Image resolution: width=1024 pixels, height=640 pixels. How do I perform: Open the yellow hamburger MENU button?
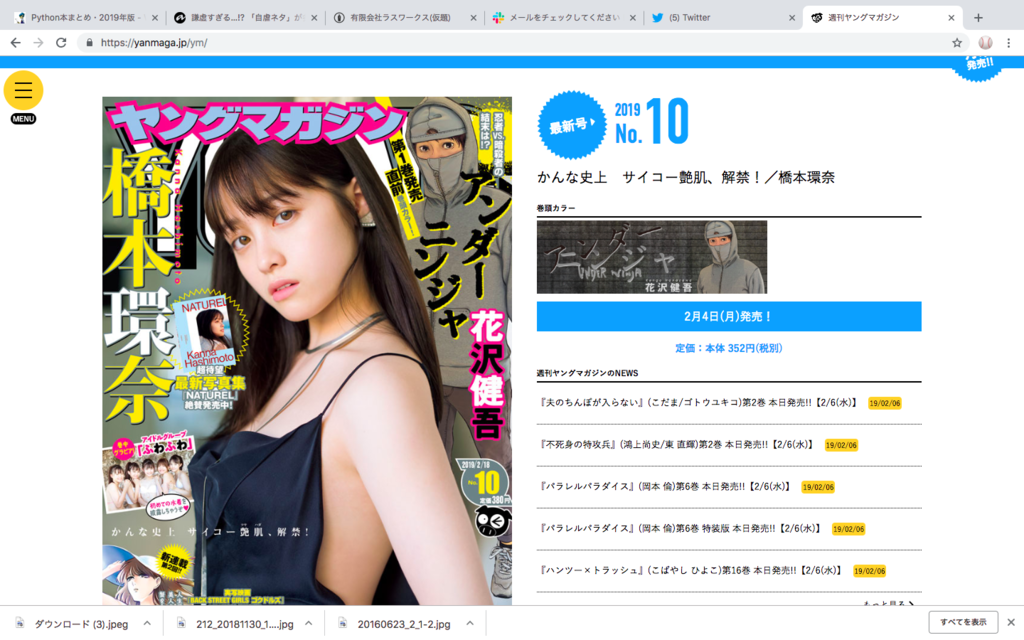[24, 91]
